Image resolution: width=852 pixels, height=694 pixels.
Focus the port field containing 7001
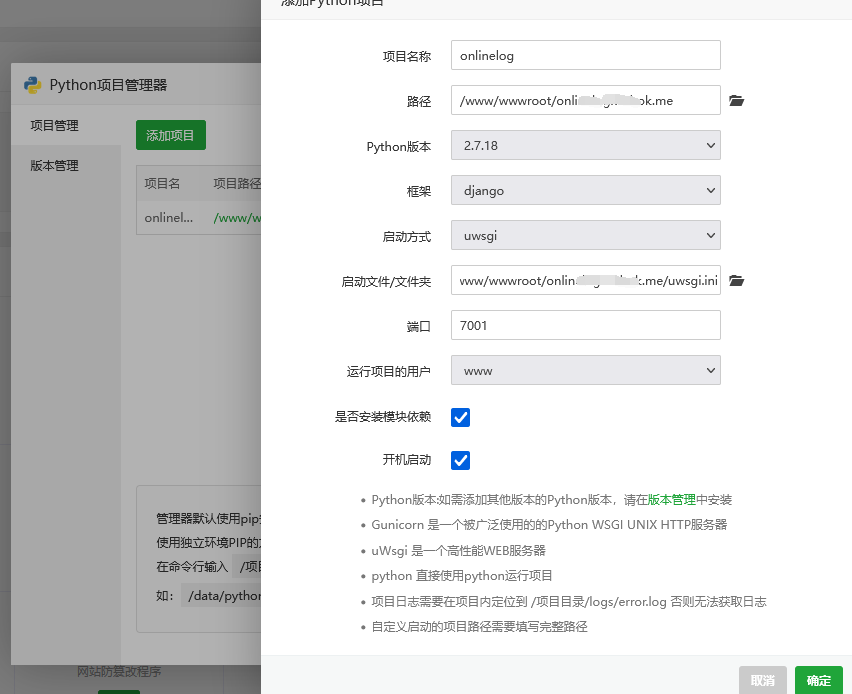click(586, 325)
